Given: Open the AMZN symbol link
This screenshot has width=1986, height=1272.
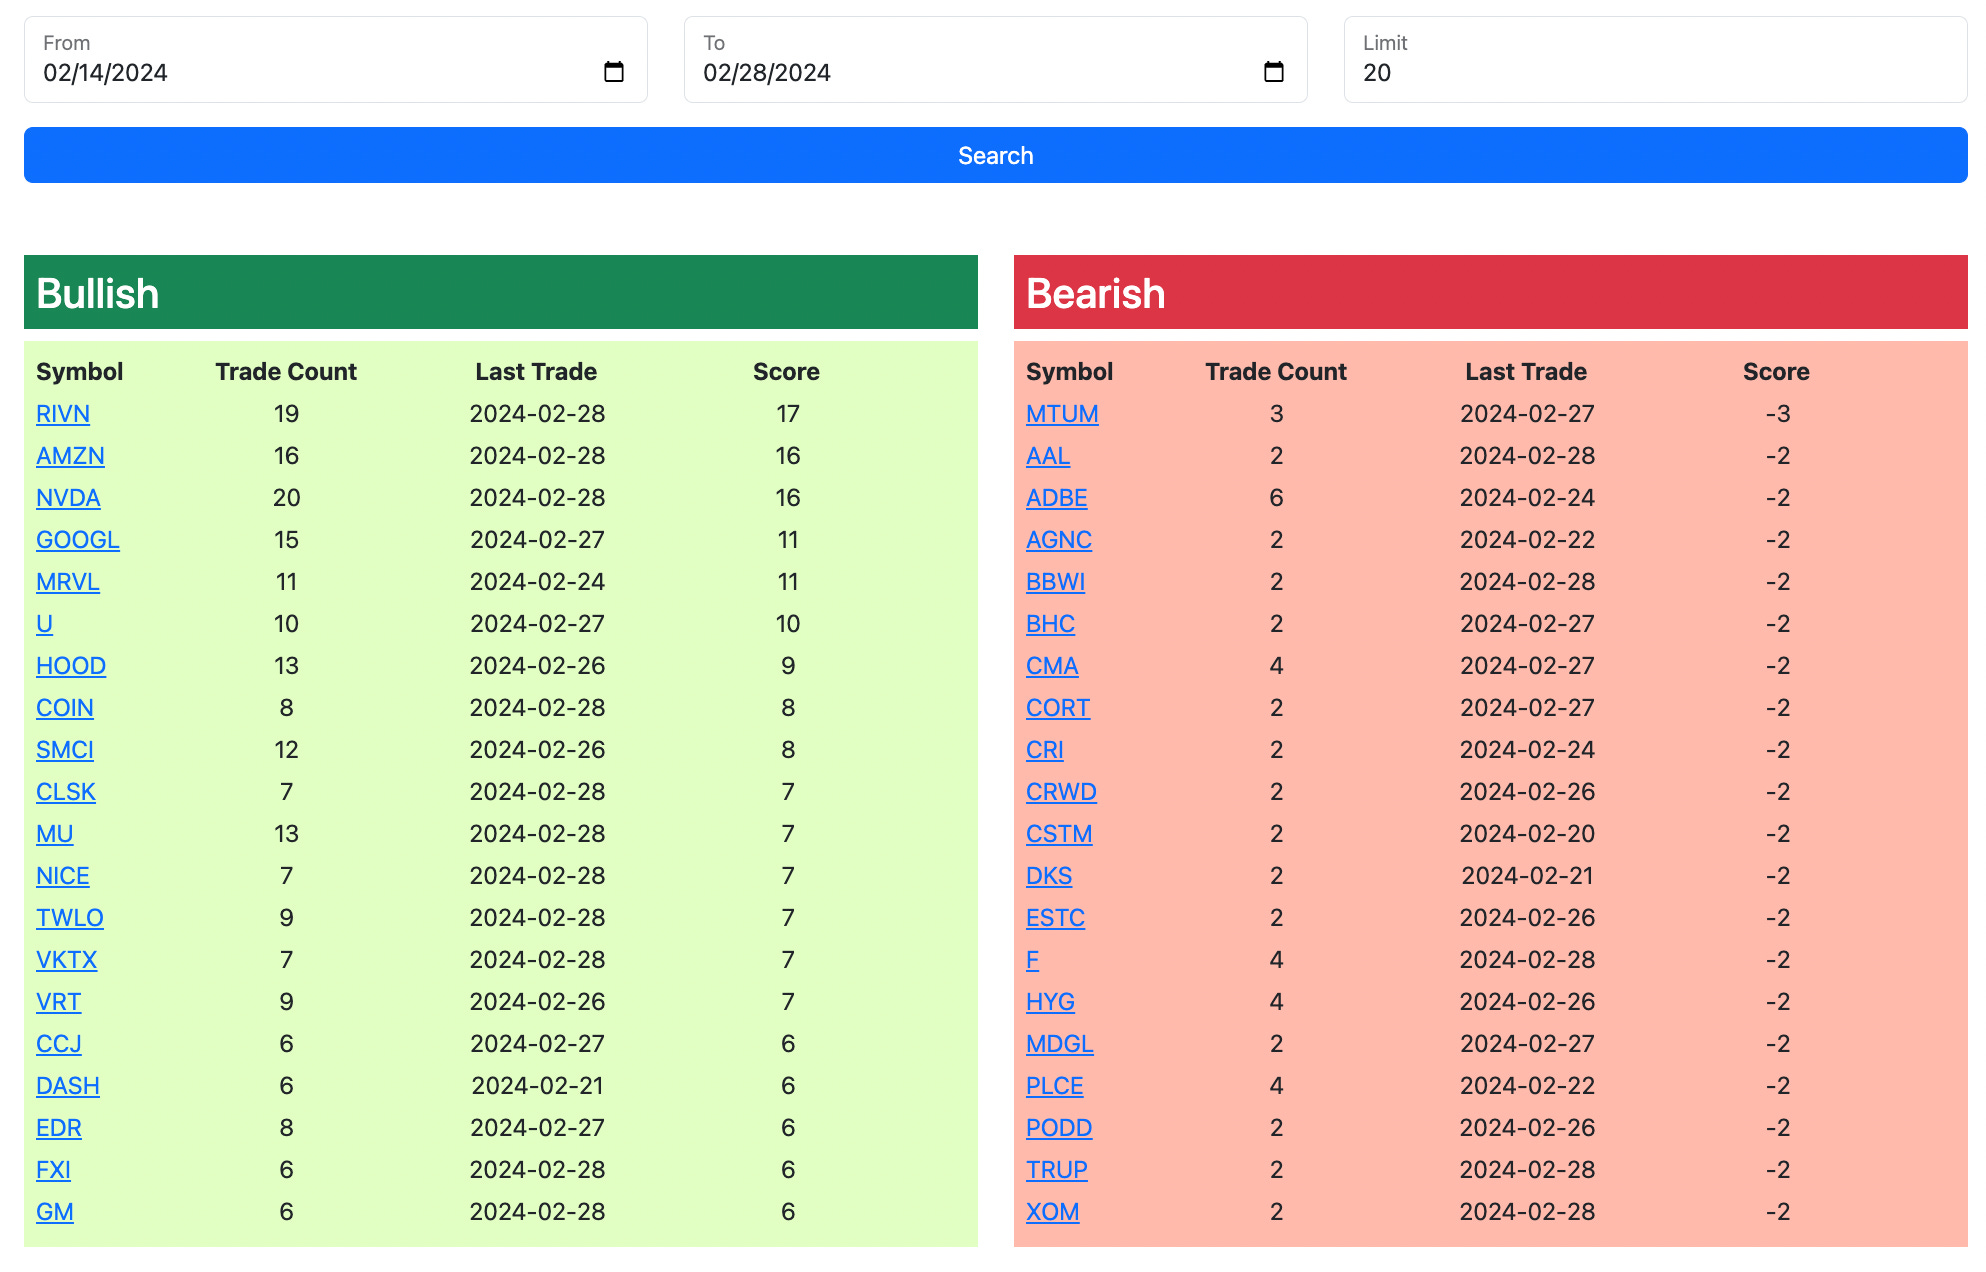Looking at the screenshot, I should [x=70, y=456].
